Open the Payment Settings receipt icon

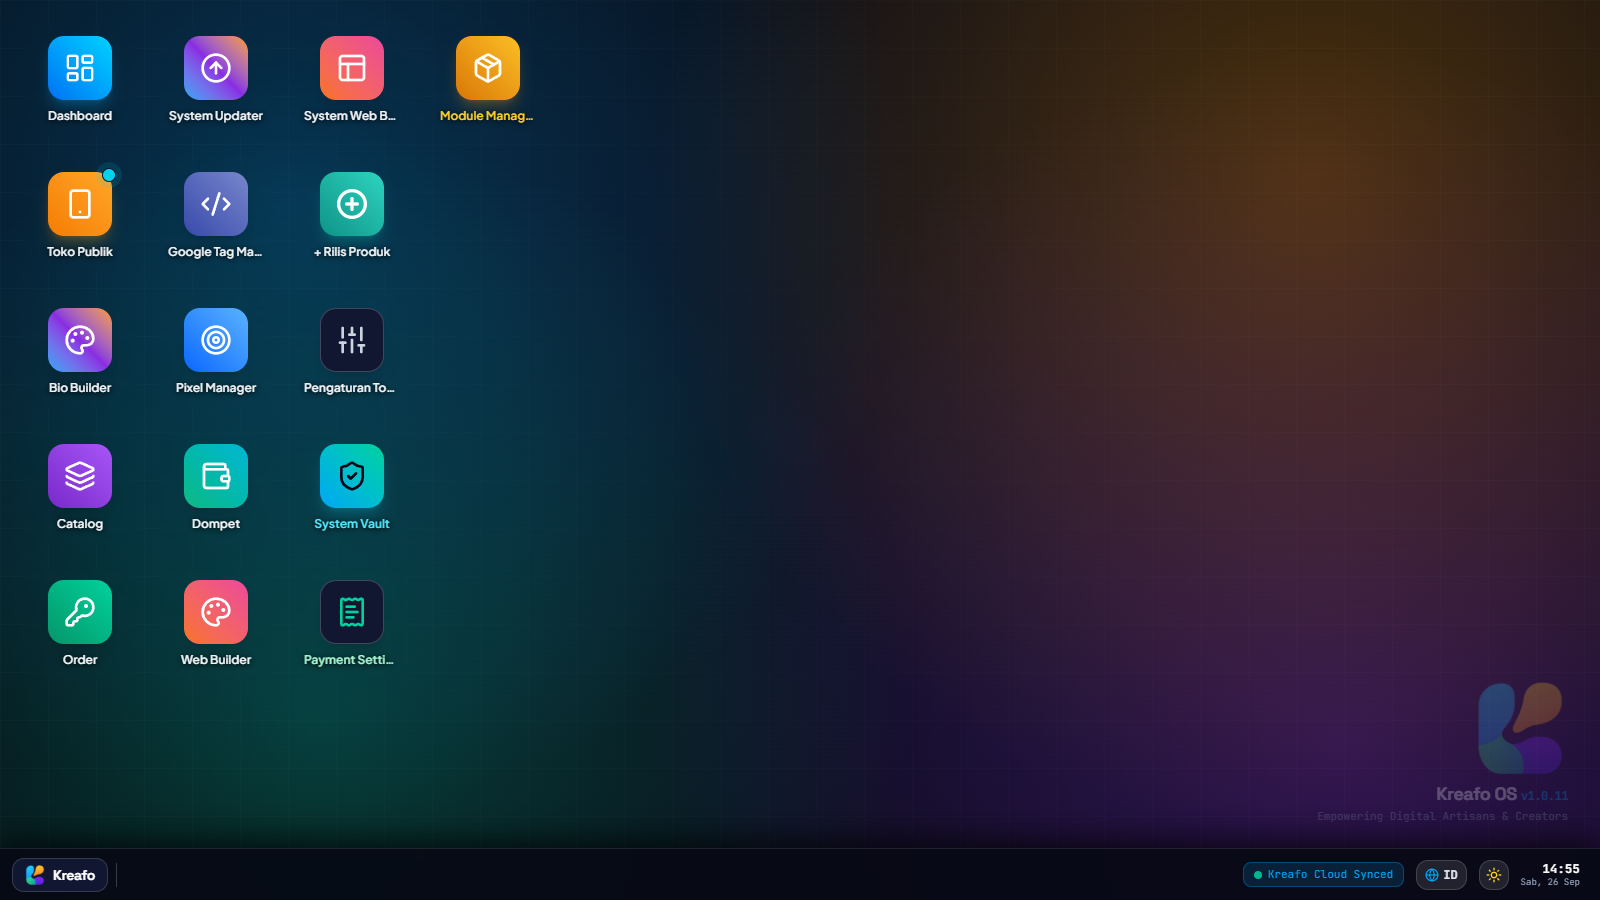click(352, 612)
